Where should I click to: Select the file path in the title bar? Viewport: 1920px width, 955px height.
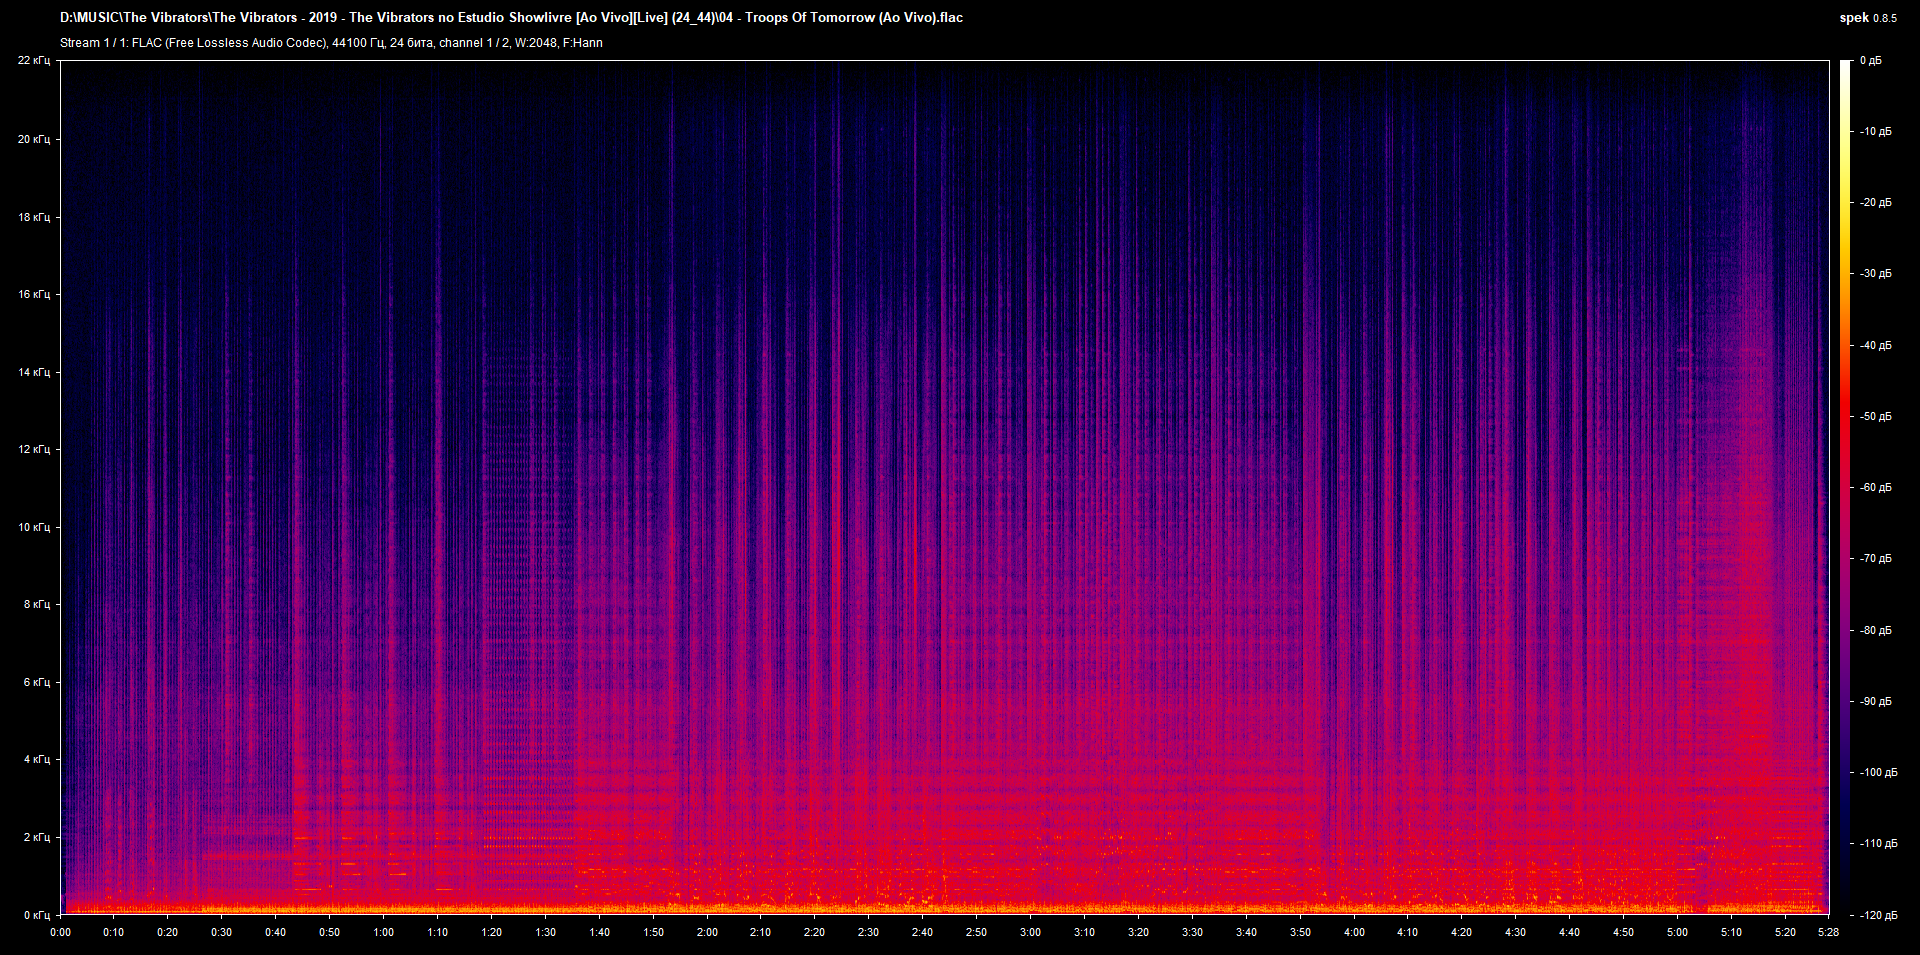pyautogui.click(x=510, y=17)
